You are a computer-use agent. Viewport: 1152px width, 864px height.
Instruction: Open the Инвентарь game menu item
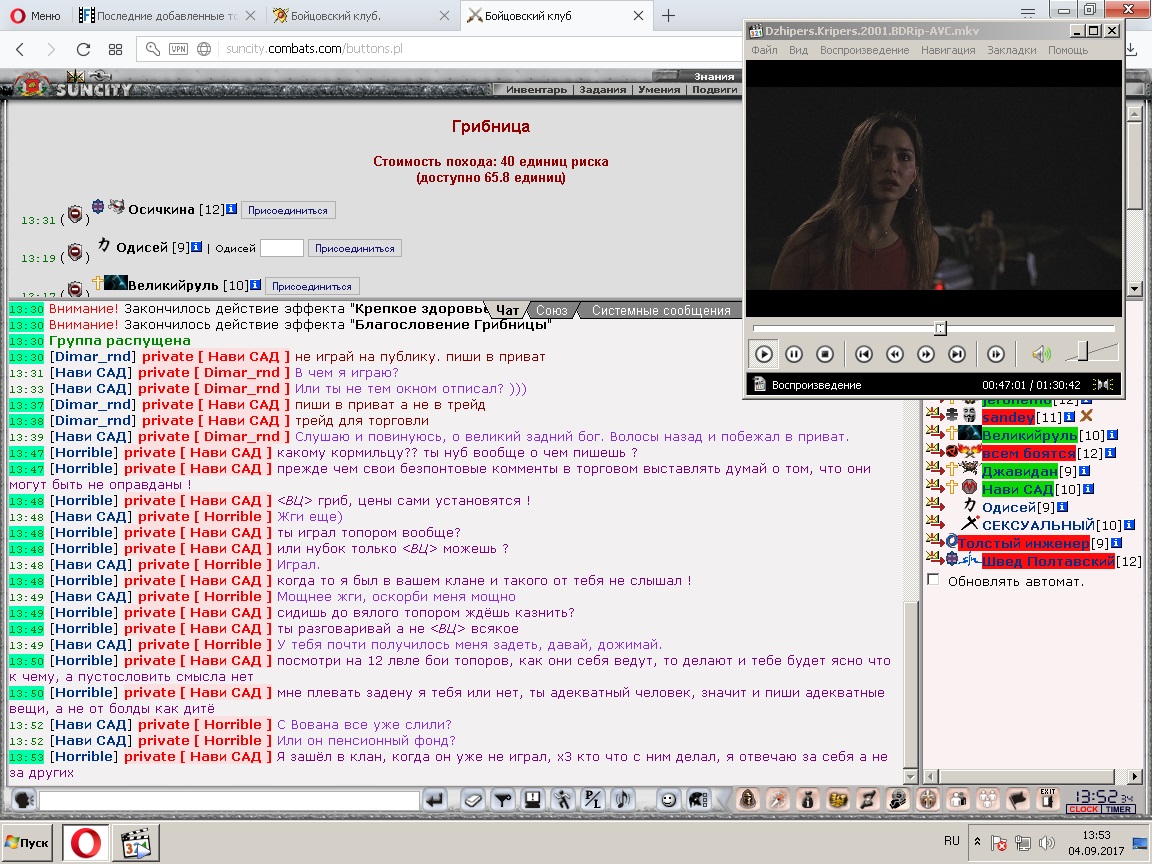coord(536,90)
